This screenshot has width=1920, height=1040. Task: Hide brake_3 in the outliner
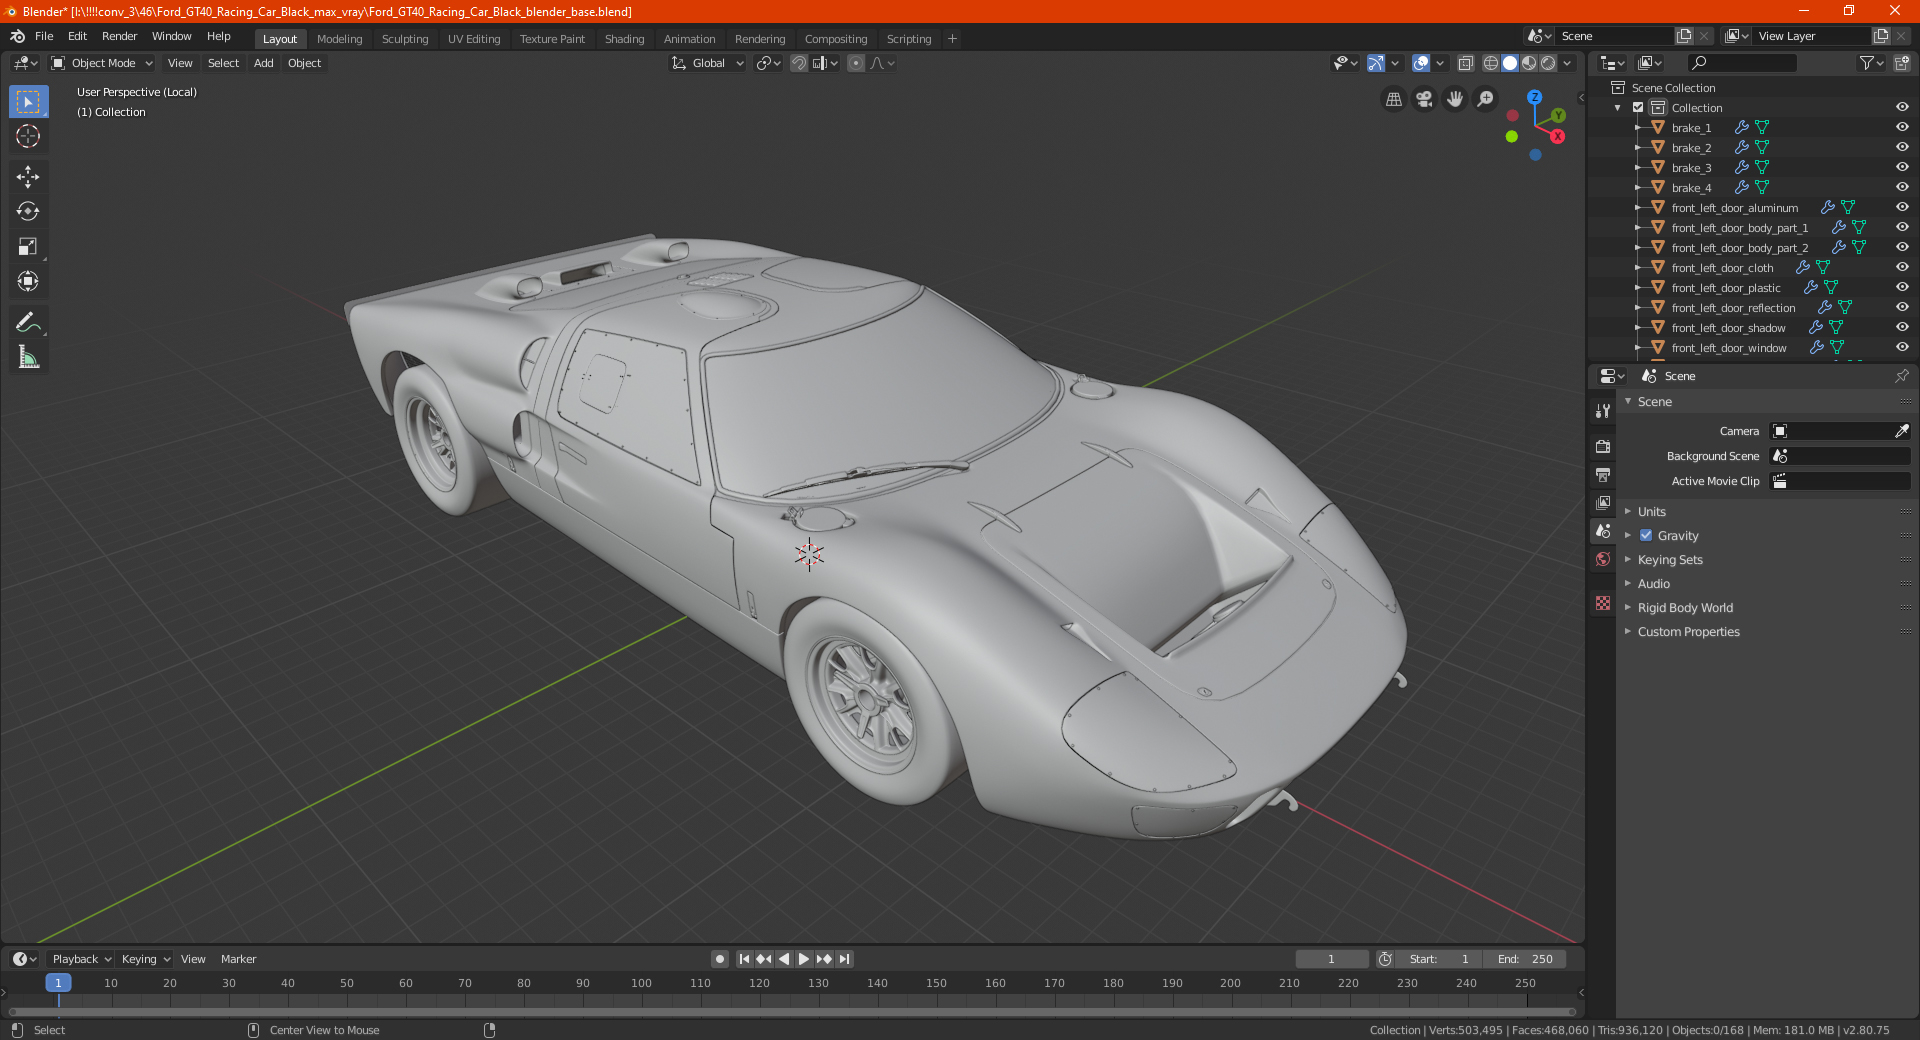coord(1902,167)
